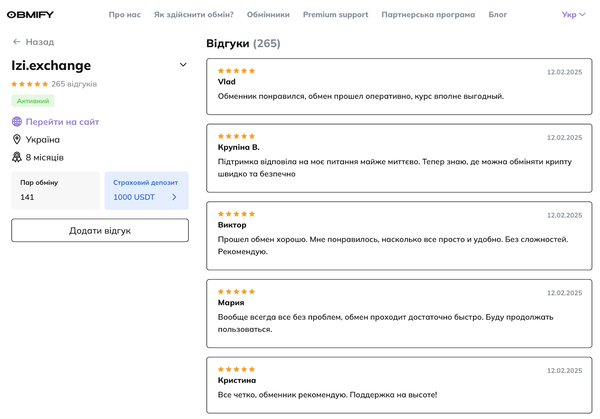Click the five stars on Vlad's review
Screen dimensions: 600x419
[236, 71]
